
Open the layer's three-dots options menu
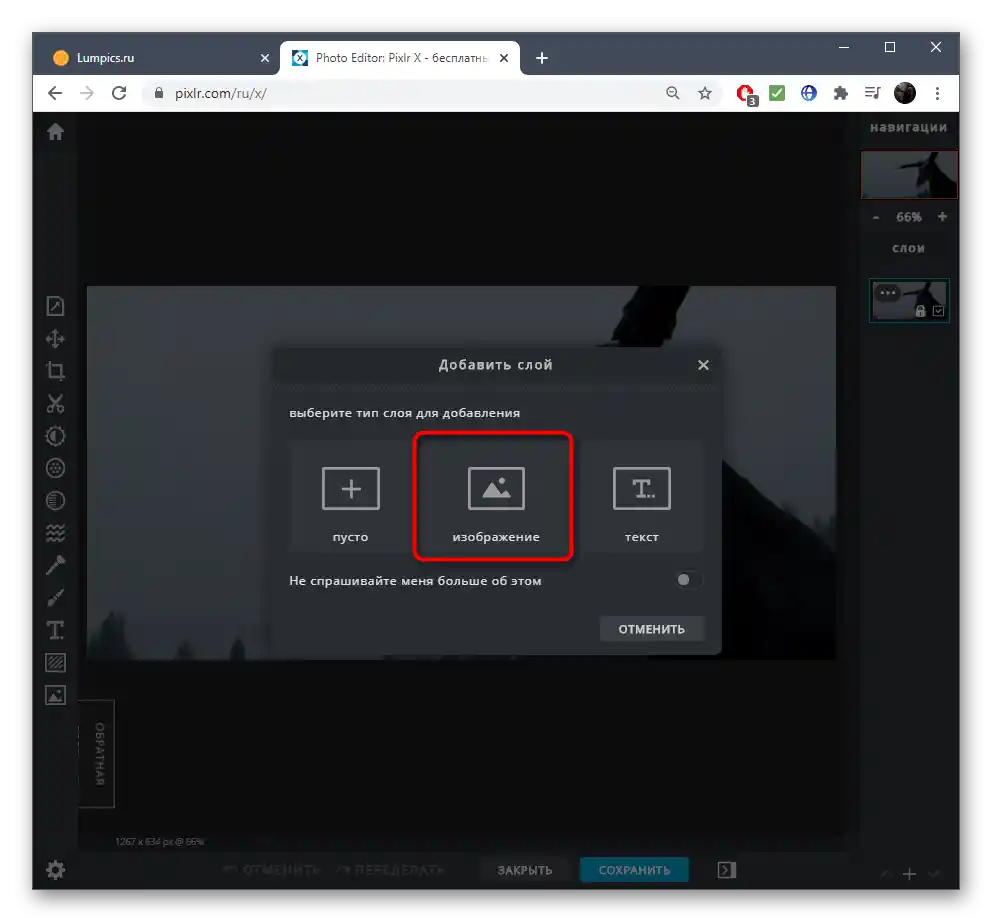click(888, 292)
